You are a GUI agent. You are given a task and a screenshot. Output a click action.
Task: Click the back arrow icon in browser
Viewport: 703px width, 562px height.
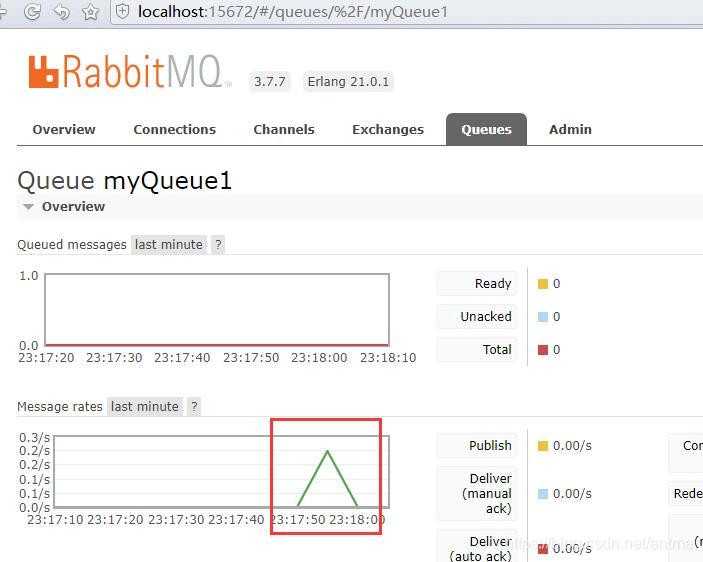61,12
